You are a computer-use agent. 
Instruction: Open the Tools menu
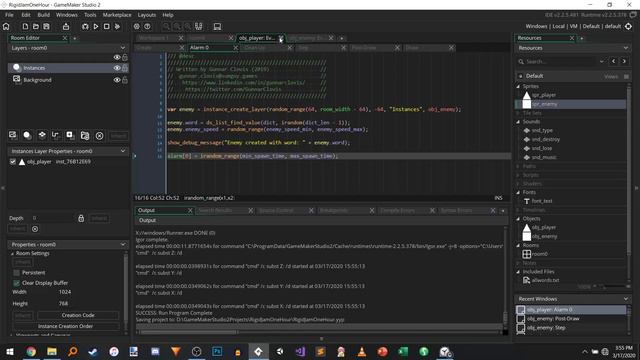[x=90, y=15]
